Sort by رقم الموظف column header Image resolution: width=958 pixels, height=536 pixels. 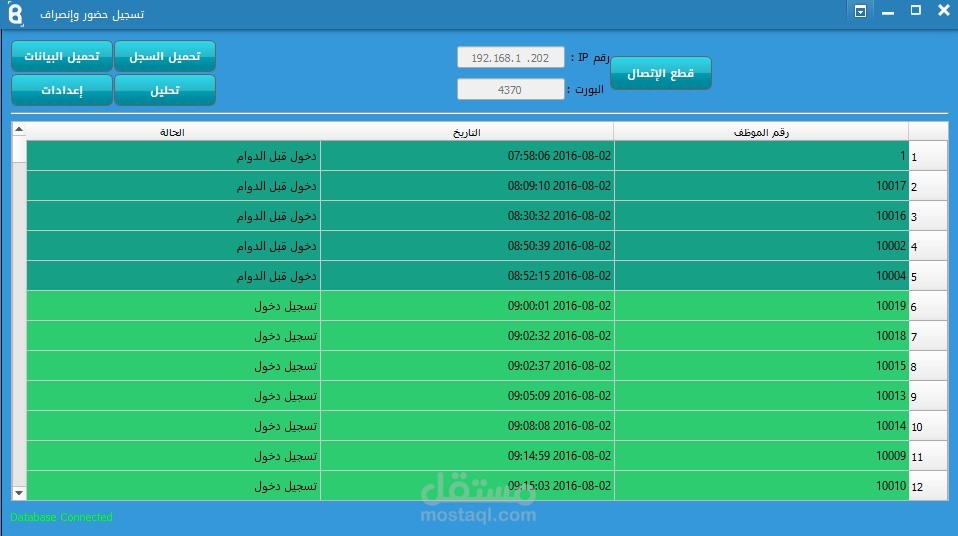click(761, 132)
